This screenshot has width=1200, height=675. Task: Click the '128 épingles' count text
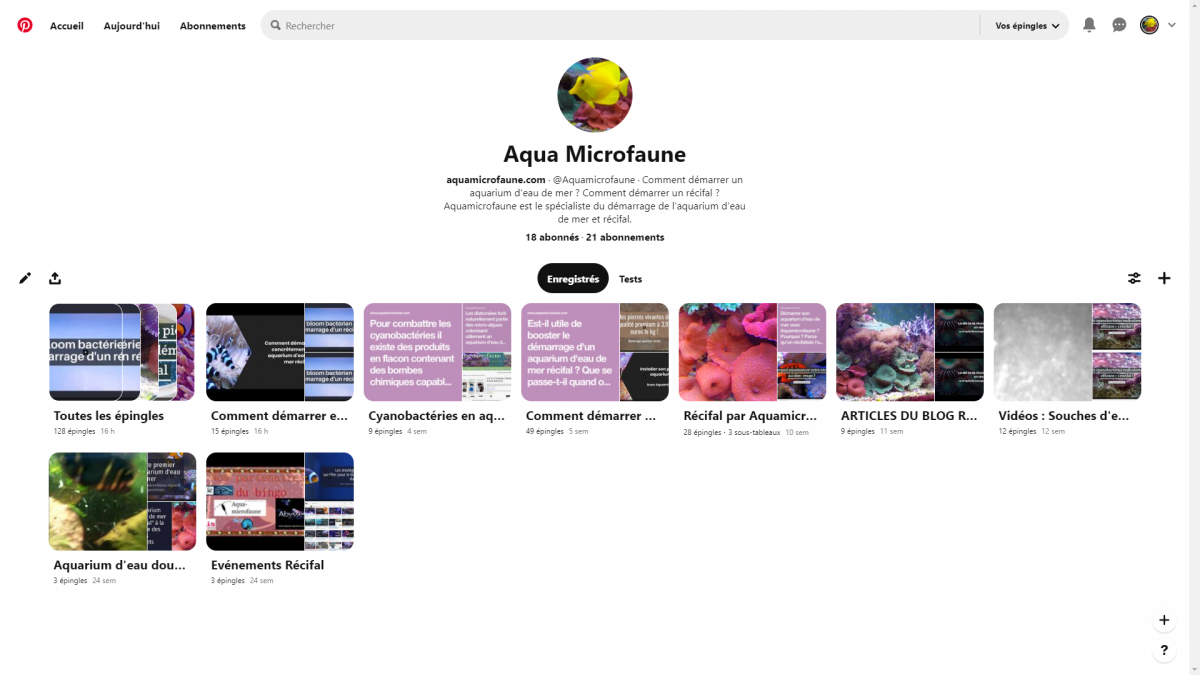tap(74, 432)
